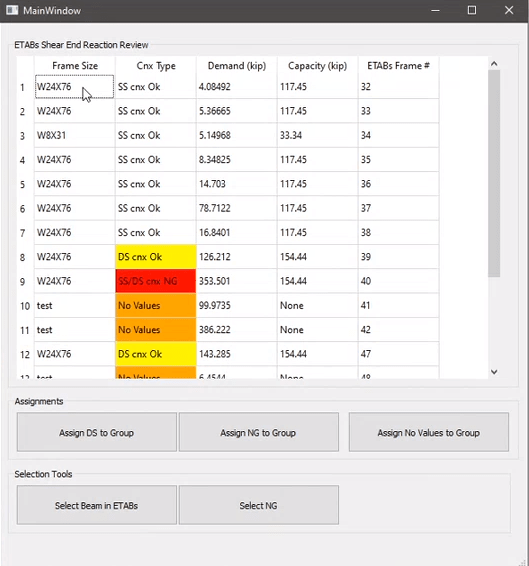Select the demand value 126.212

[237, 257]
